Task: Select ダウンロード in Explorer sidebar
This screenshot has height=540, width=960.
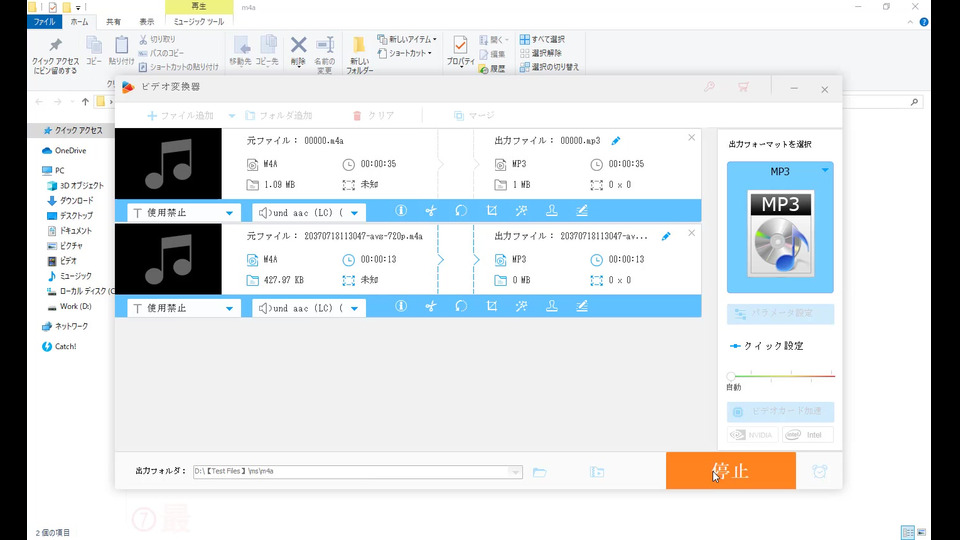Action: pos(70,200)
